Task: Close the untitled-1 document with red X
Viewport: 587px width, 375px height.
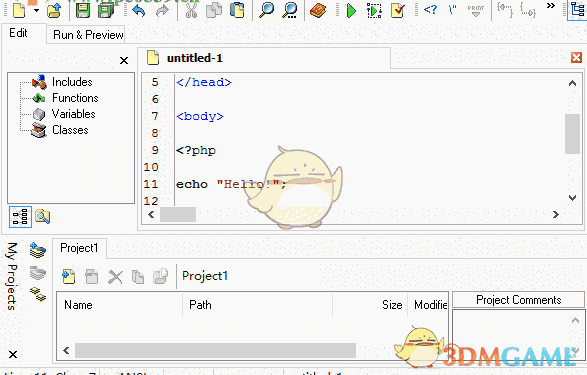Action: pos(576,57)
